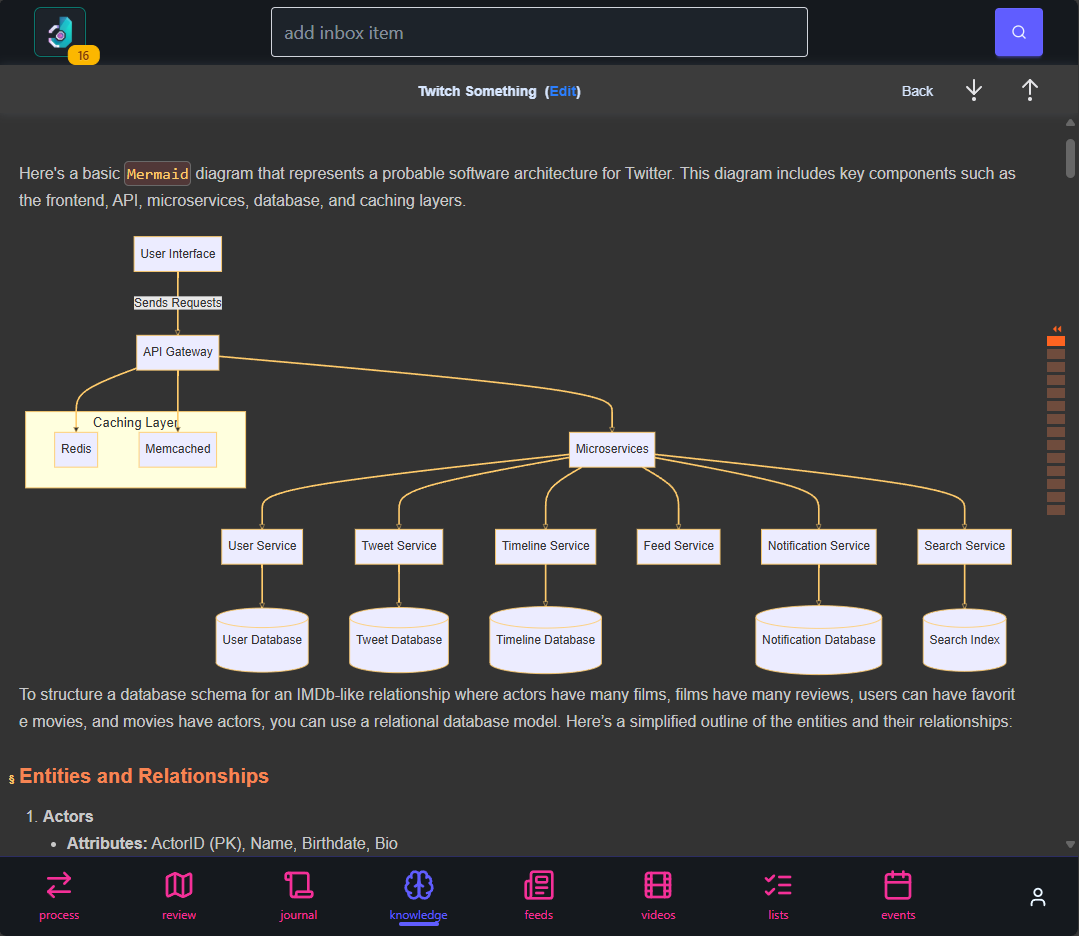This screenshot has width=1079, height=936.
Task: Select the highlighted orange outline marker
Action: (1056, 341)
